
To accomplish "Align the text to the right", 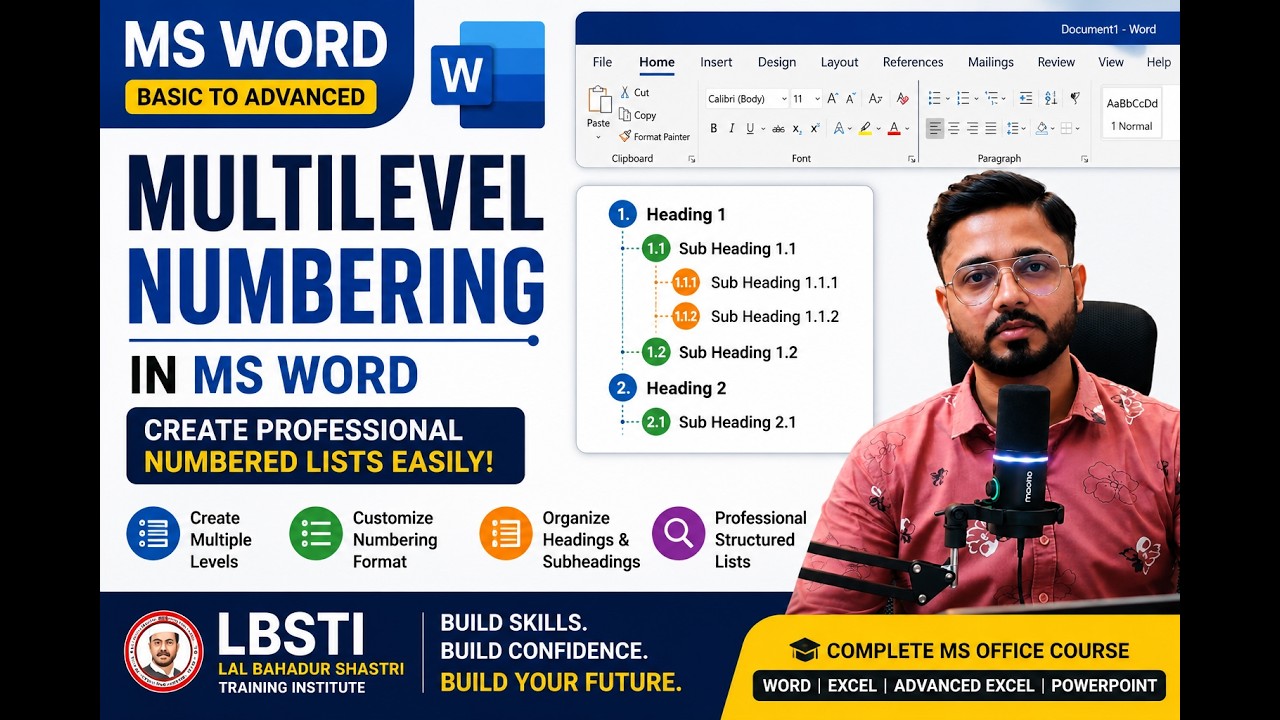I will [x=972, y=128].
